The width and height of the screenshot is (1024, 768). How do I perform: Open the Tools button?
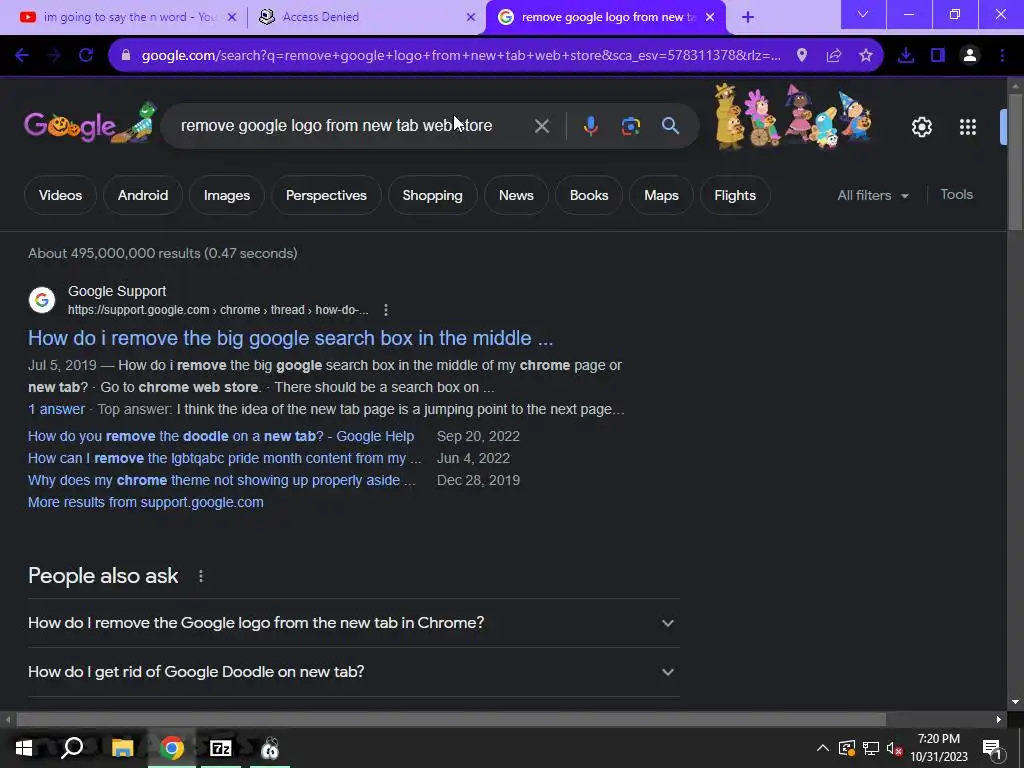tap(956, 195)
